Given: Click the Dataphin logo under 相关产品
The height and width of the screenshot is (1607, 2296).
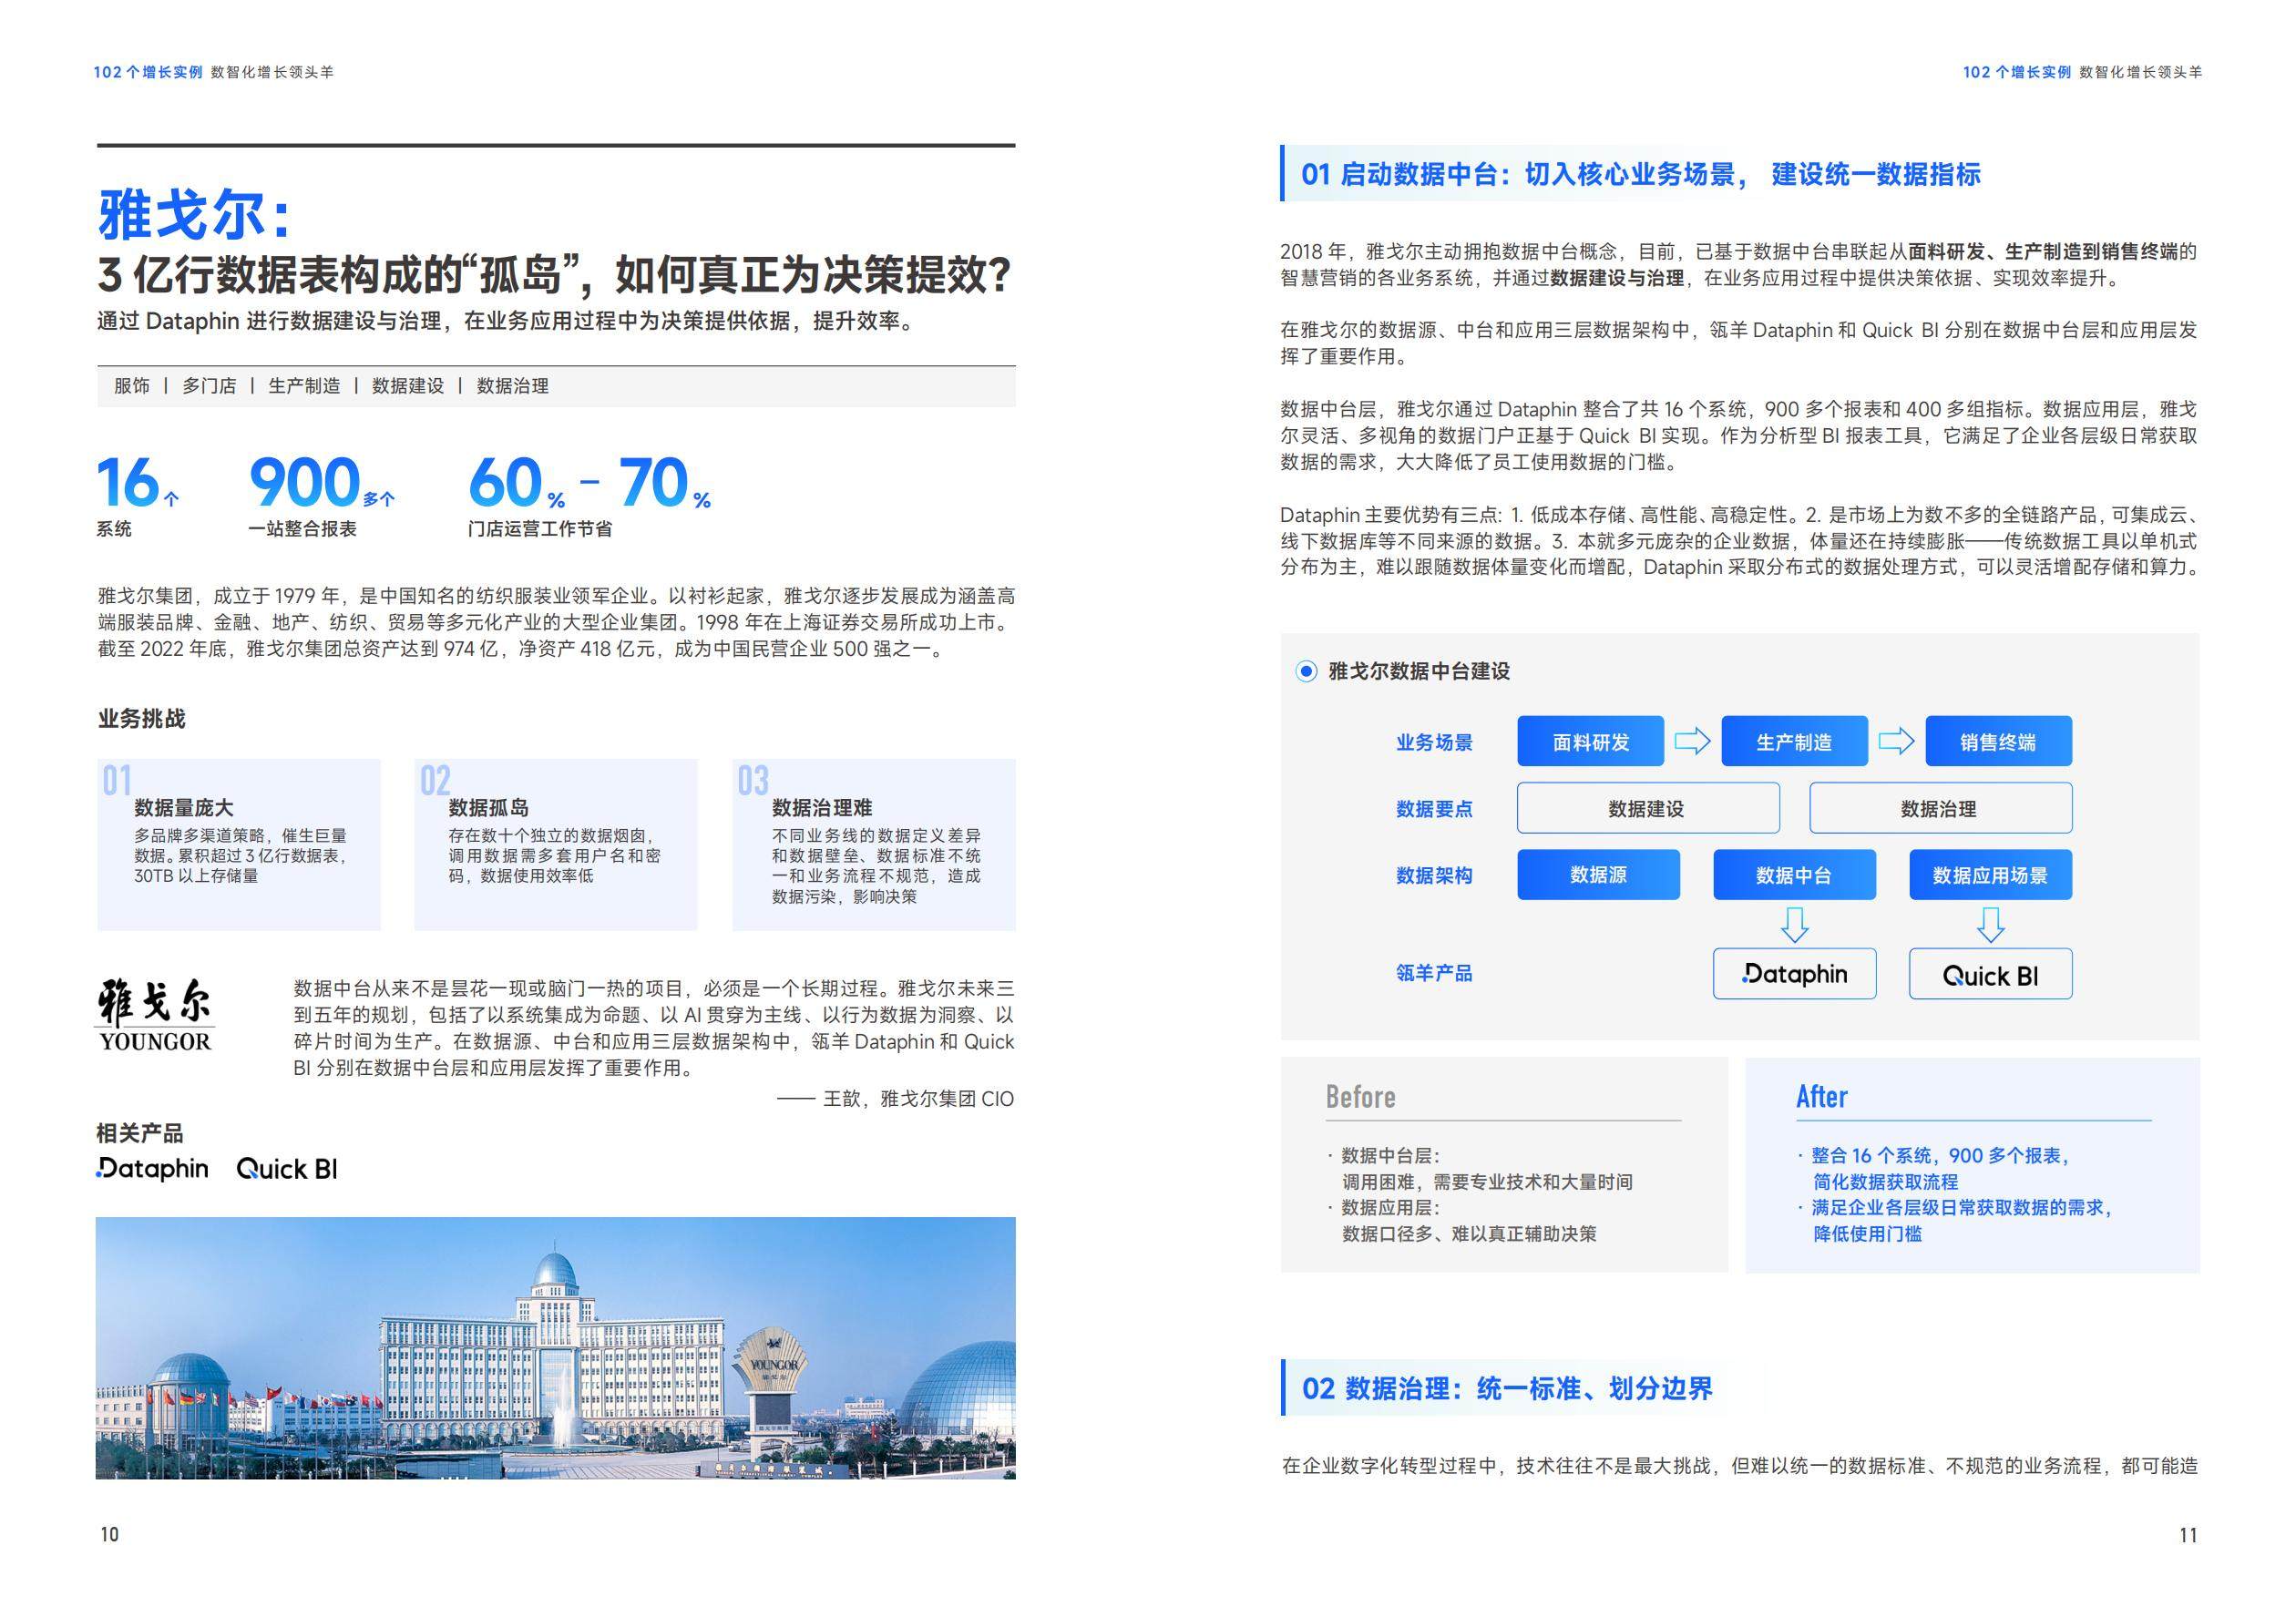Looking at the screenshot, I should coord(152,1168).
